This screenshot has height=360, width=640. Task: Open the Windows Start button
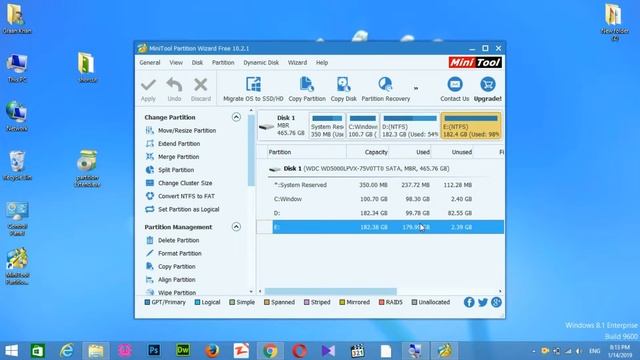tap(11, 351)
